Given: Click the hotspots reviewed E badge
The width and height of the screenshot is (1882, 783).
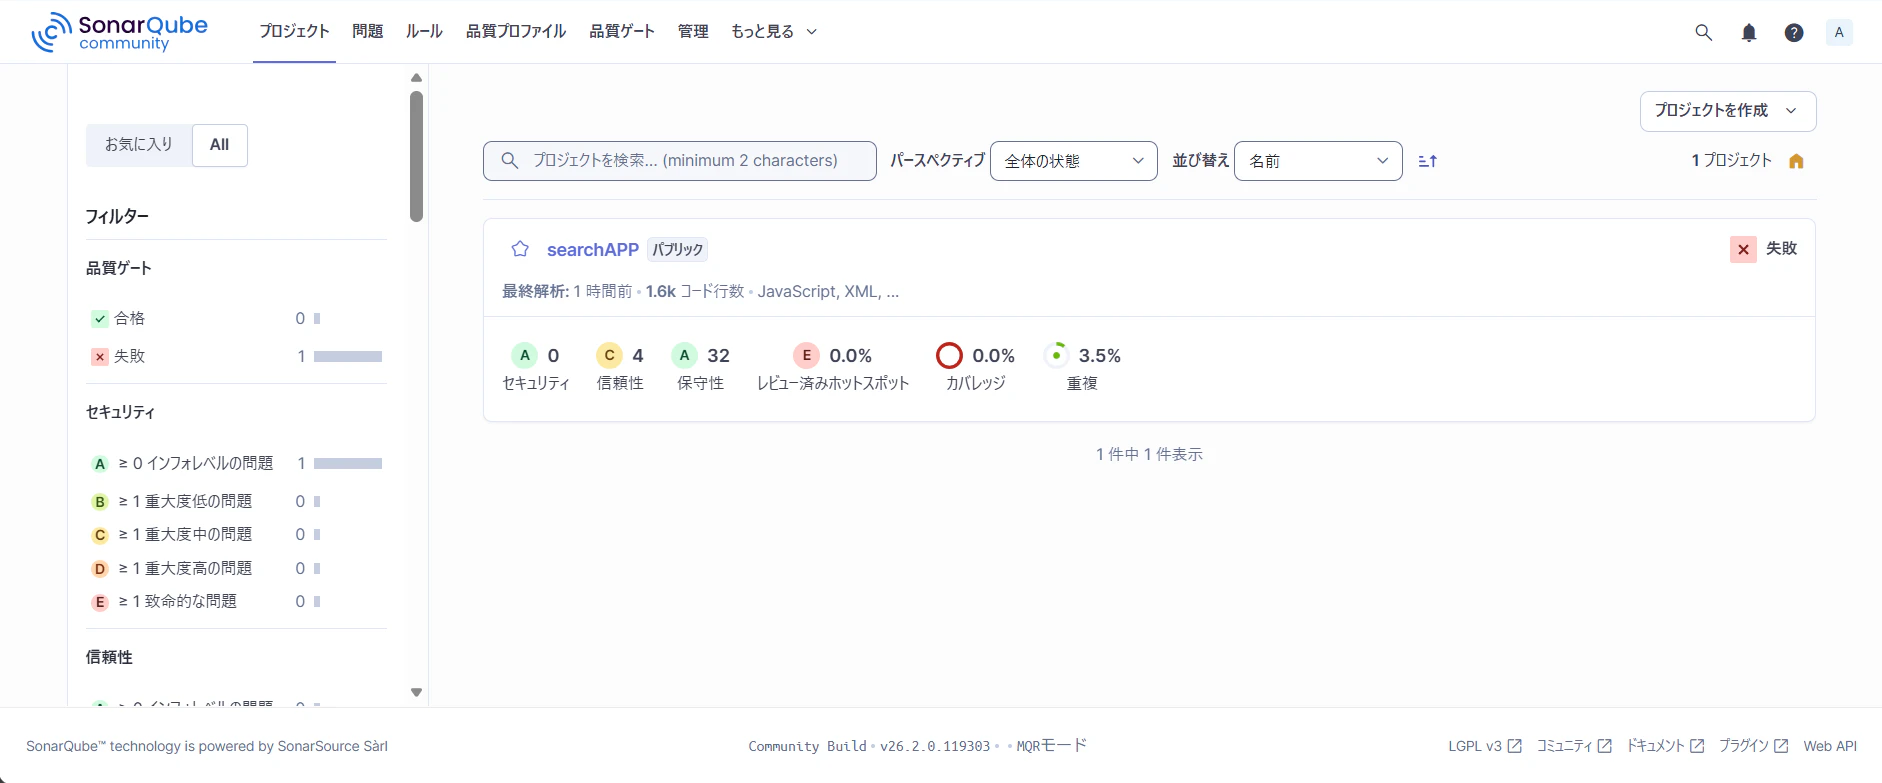Looking at the screenshot, I should (x=807, y=355).
